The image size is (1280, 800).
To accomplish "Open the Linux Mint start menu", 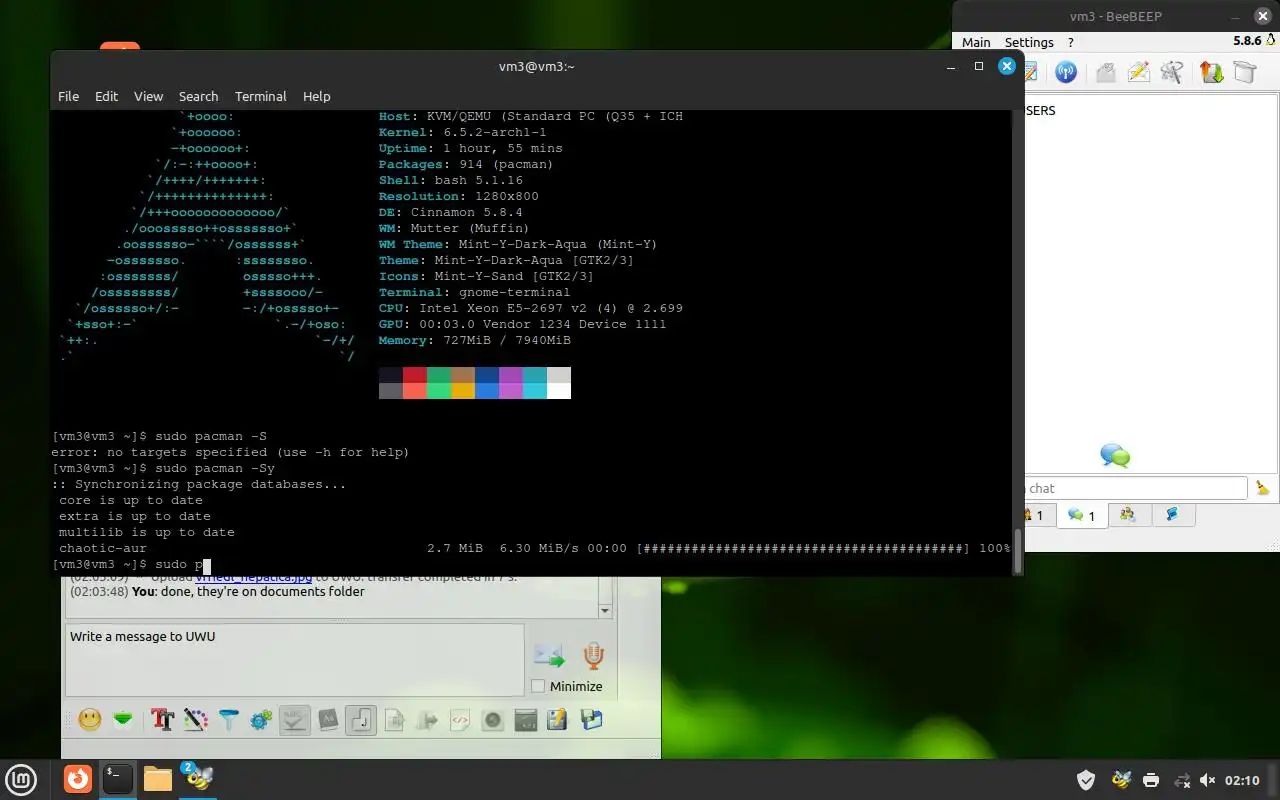I will [x=21, y=779].
